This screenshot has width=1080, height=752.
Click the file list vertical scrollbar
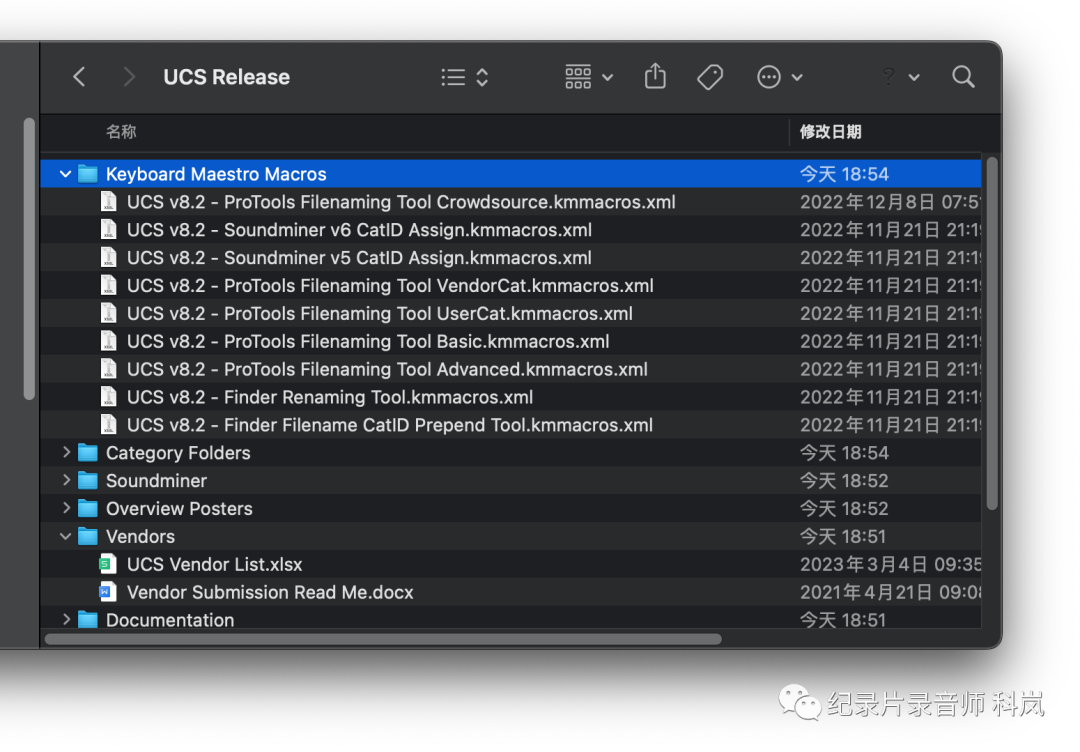992,333
